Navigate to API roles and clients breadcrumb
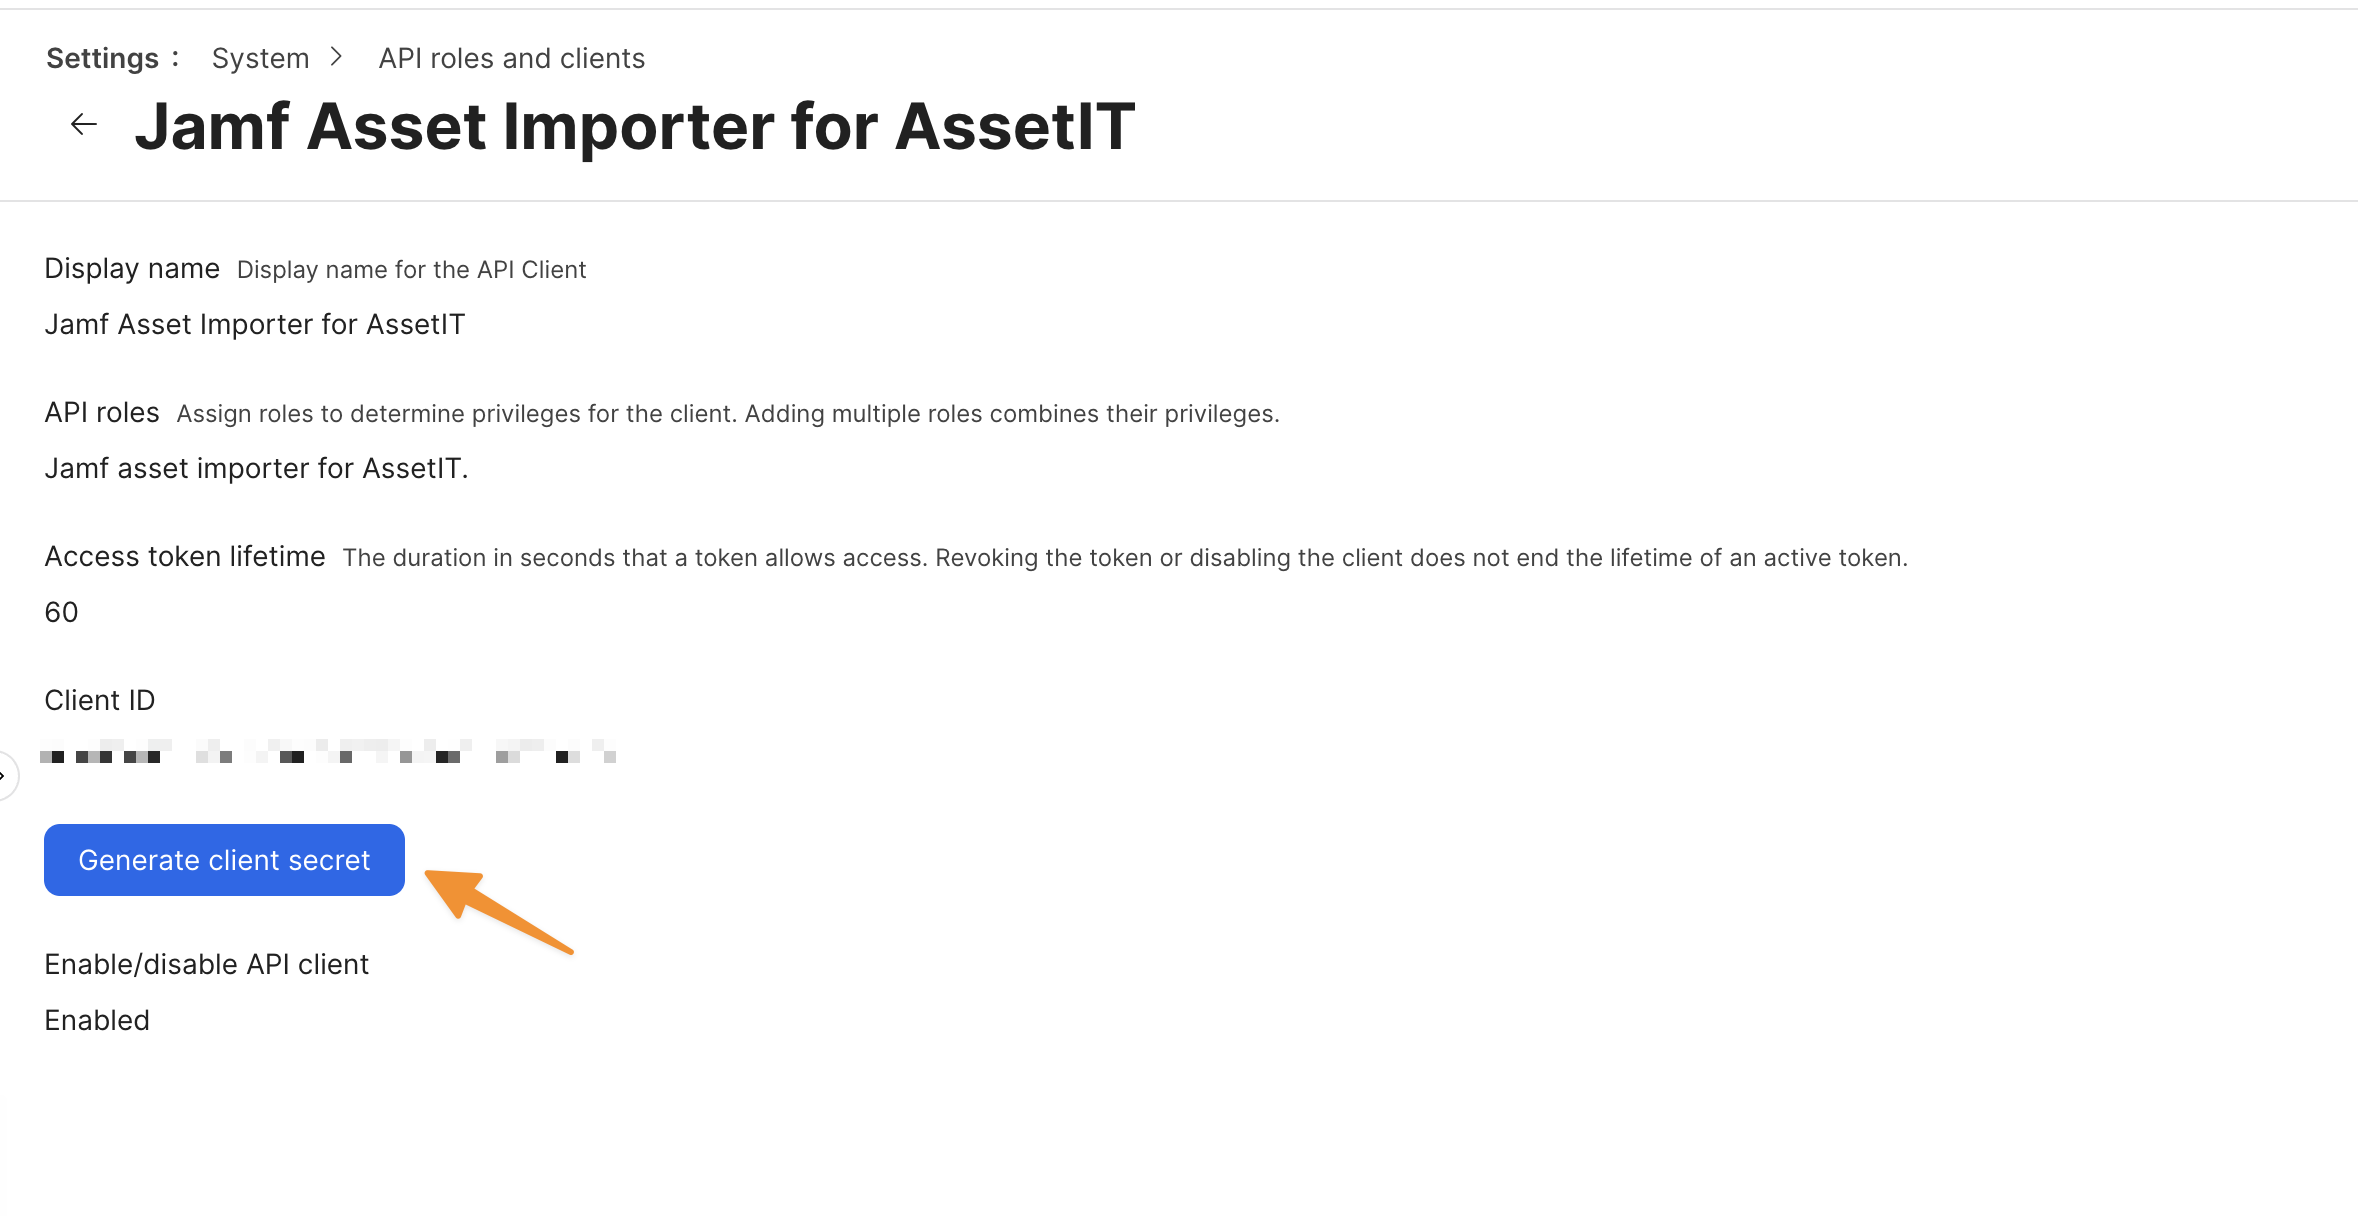This screenshot has width=2358, height=1216. 511,58
